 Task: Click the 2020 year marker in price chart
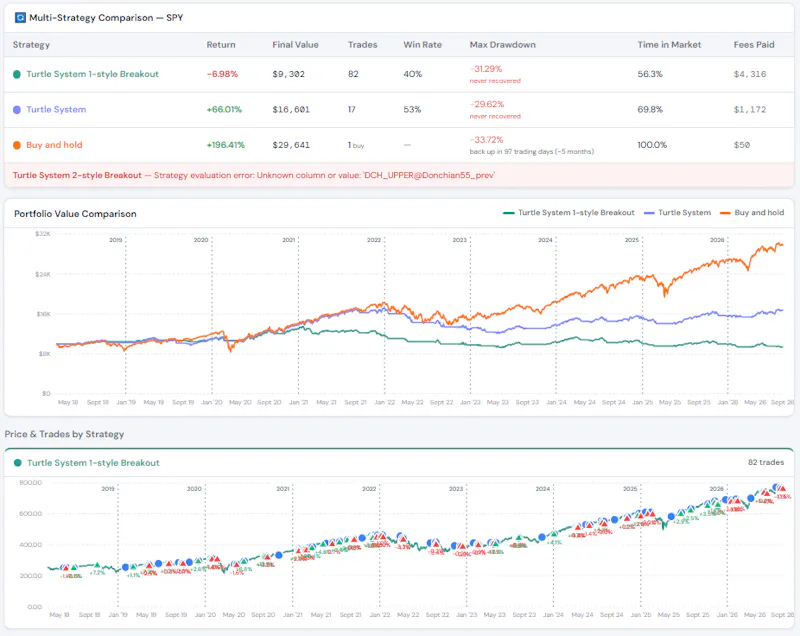[194, 489]
